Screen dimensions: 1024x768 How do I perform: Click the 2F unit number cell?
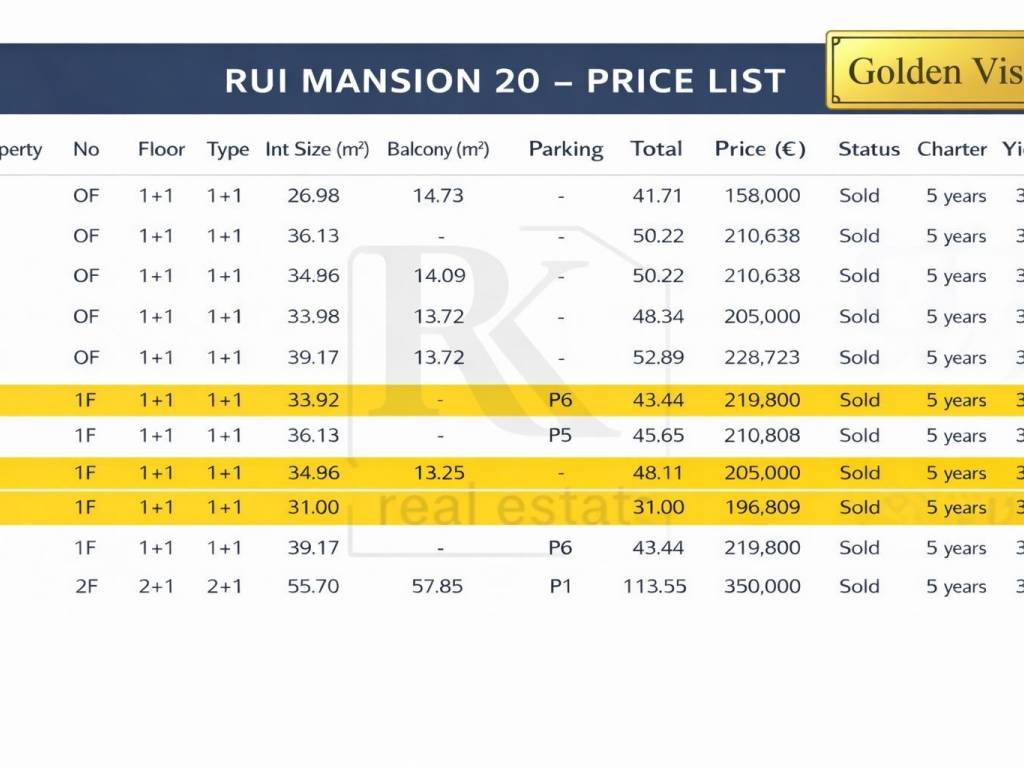[x=86, y=586]
